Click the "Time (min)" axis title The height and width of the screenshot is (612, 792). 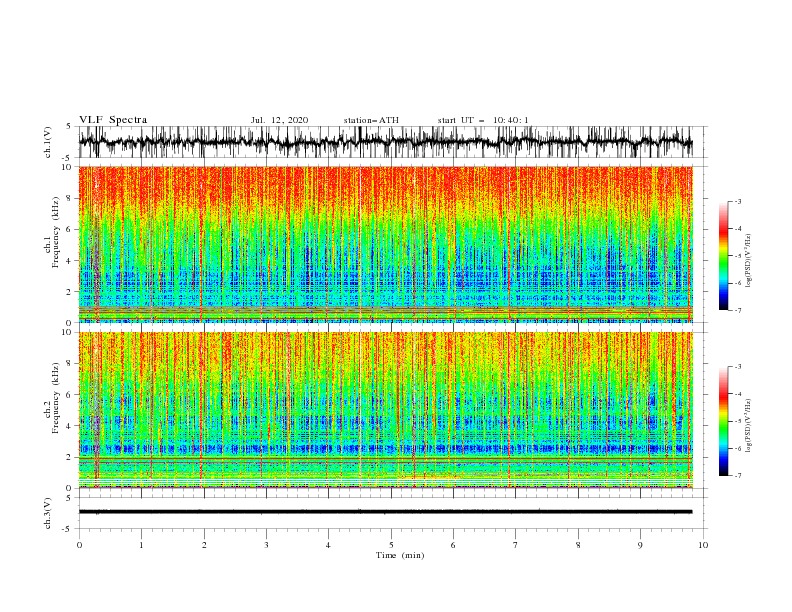[x=400, y=555]
